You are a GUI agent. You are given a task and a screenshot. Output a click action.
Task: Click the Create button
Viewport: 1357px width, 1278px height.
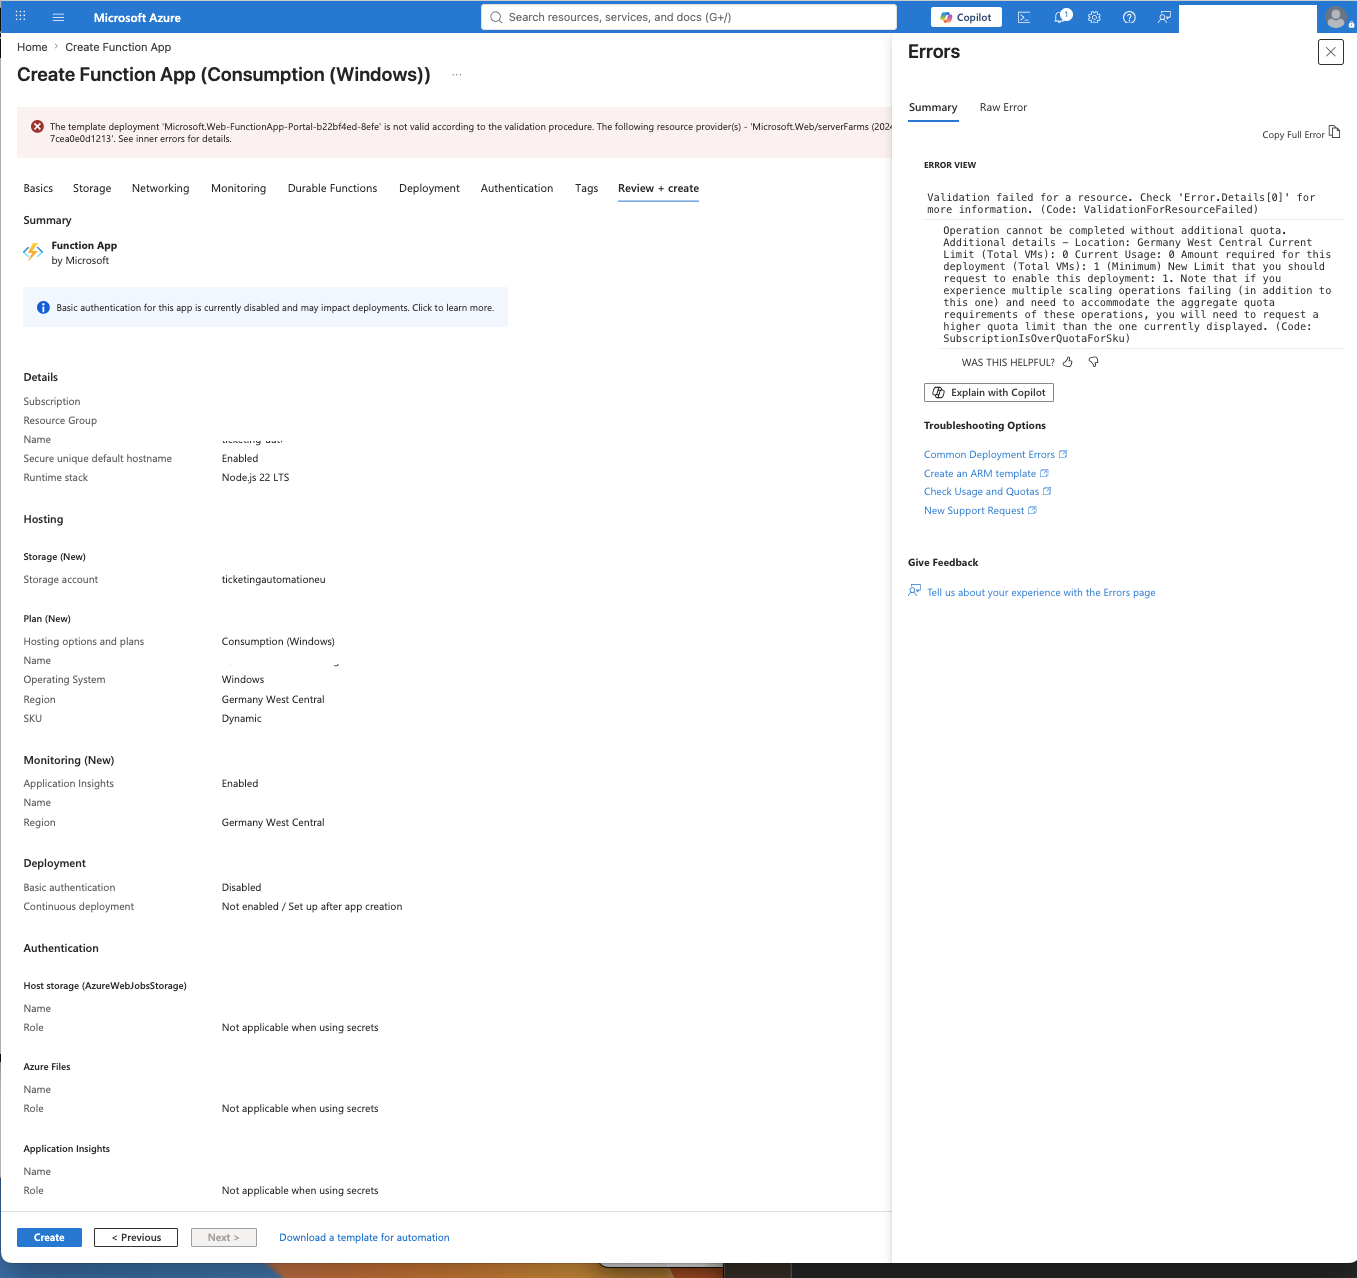(49, 1237)
